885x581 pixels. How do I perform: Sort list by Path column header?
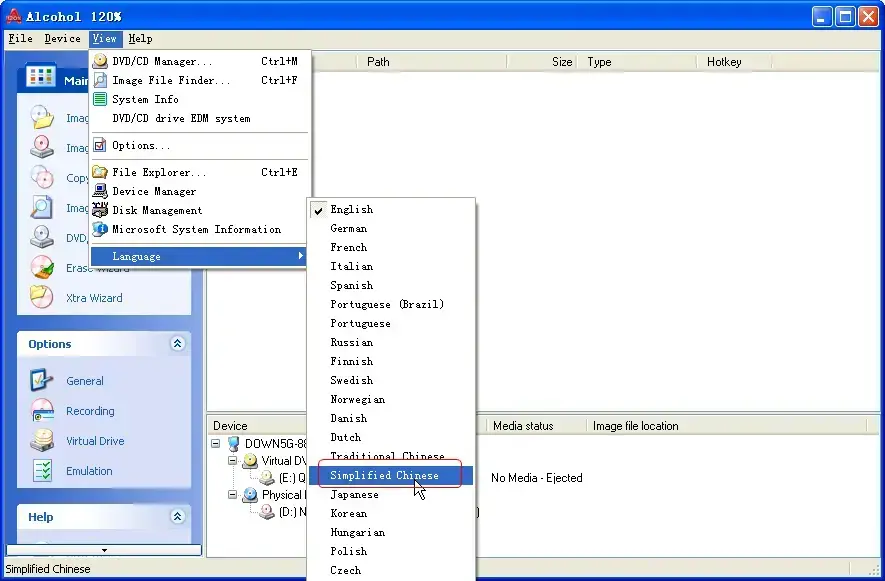pos(432,62)
